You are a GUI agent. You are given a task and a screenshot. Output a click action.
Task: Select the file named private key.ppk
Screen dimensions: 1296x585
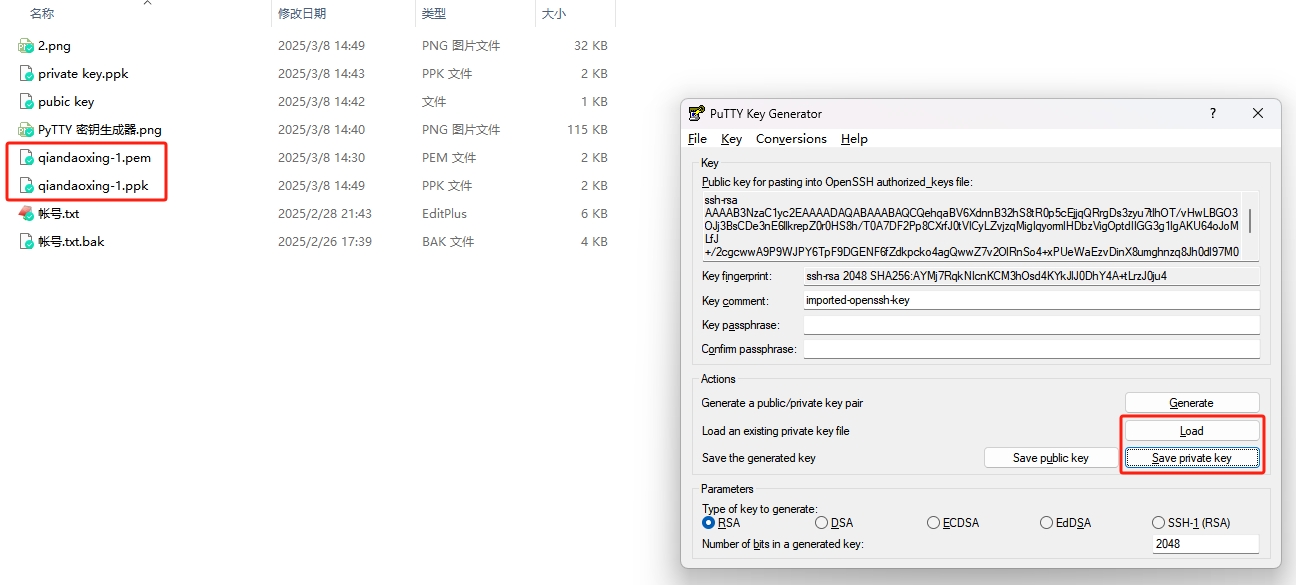click(83, 74)
